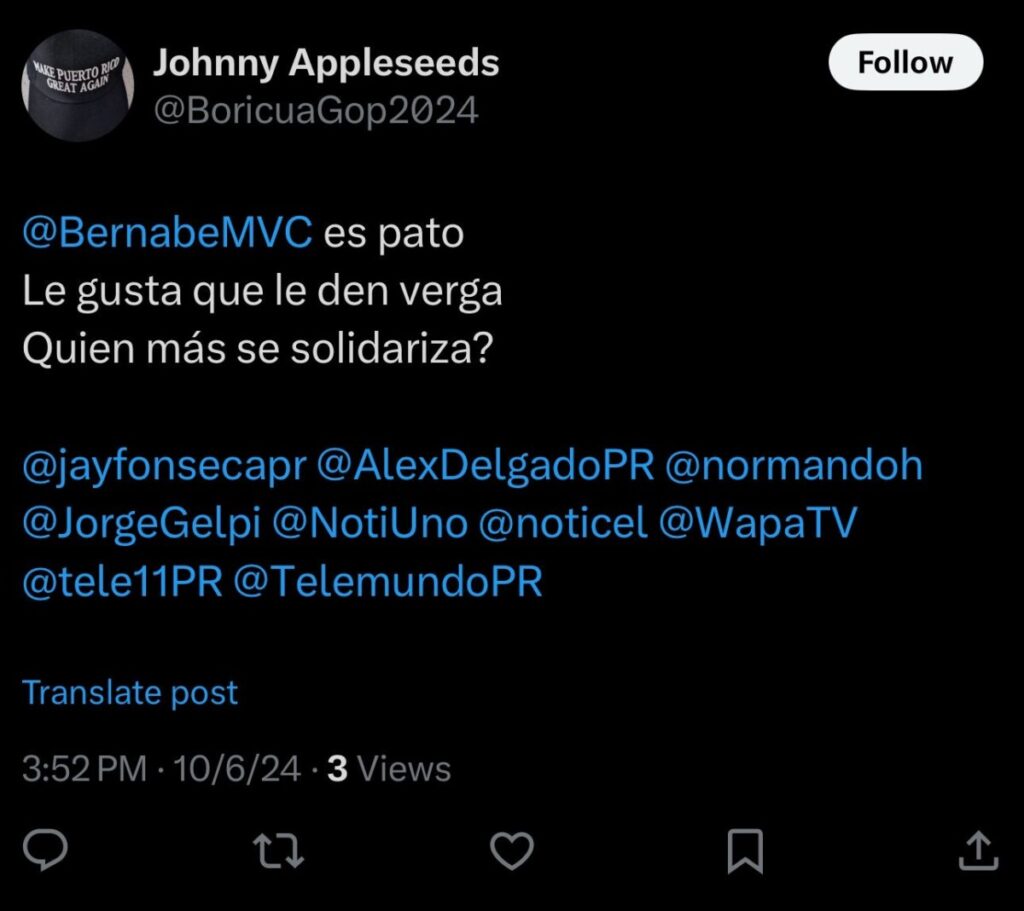Image resolution: width=1024 pixels, height=911 pixels.
Task: Open the @tele11PR mention
Action: tap(122, 582)
